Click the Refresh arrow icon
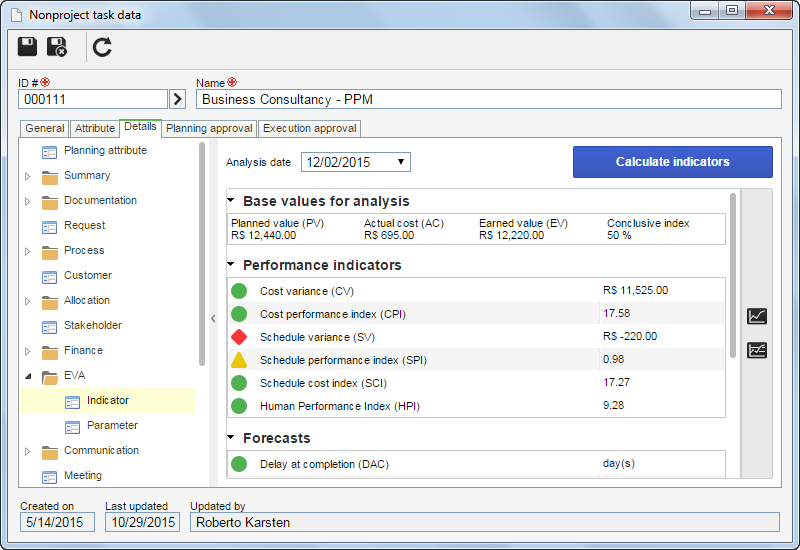Image resolution: width=800 pixels, height=550 pixels. pyautogui.click(x=102, y=47)
